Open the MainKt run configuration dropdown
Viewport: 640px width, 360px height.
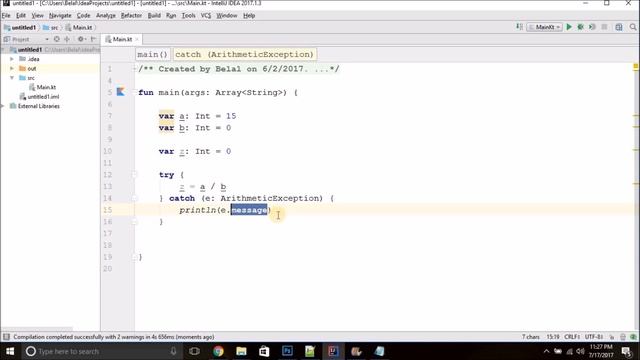544,27
